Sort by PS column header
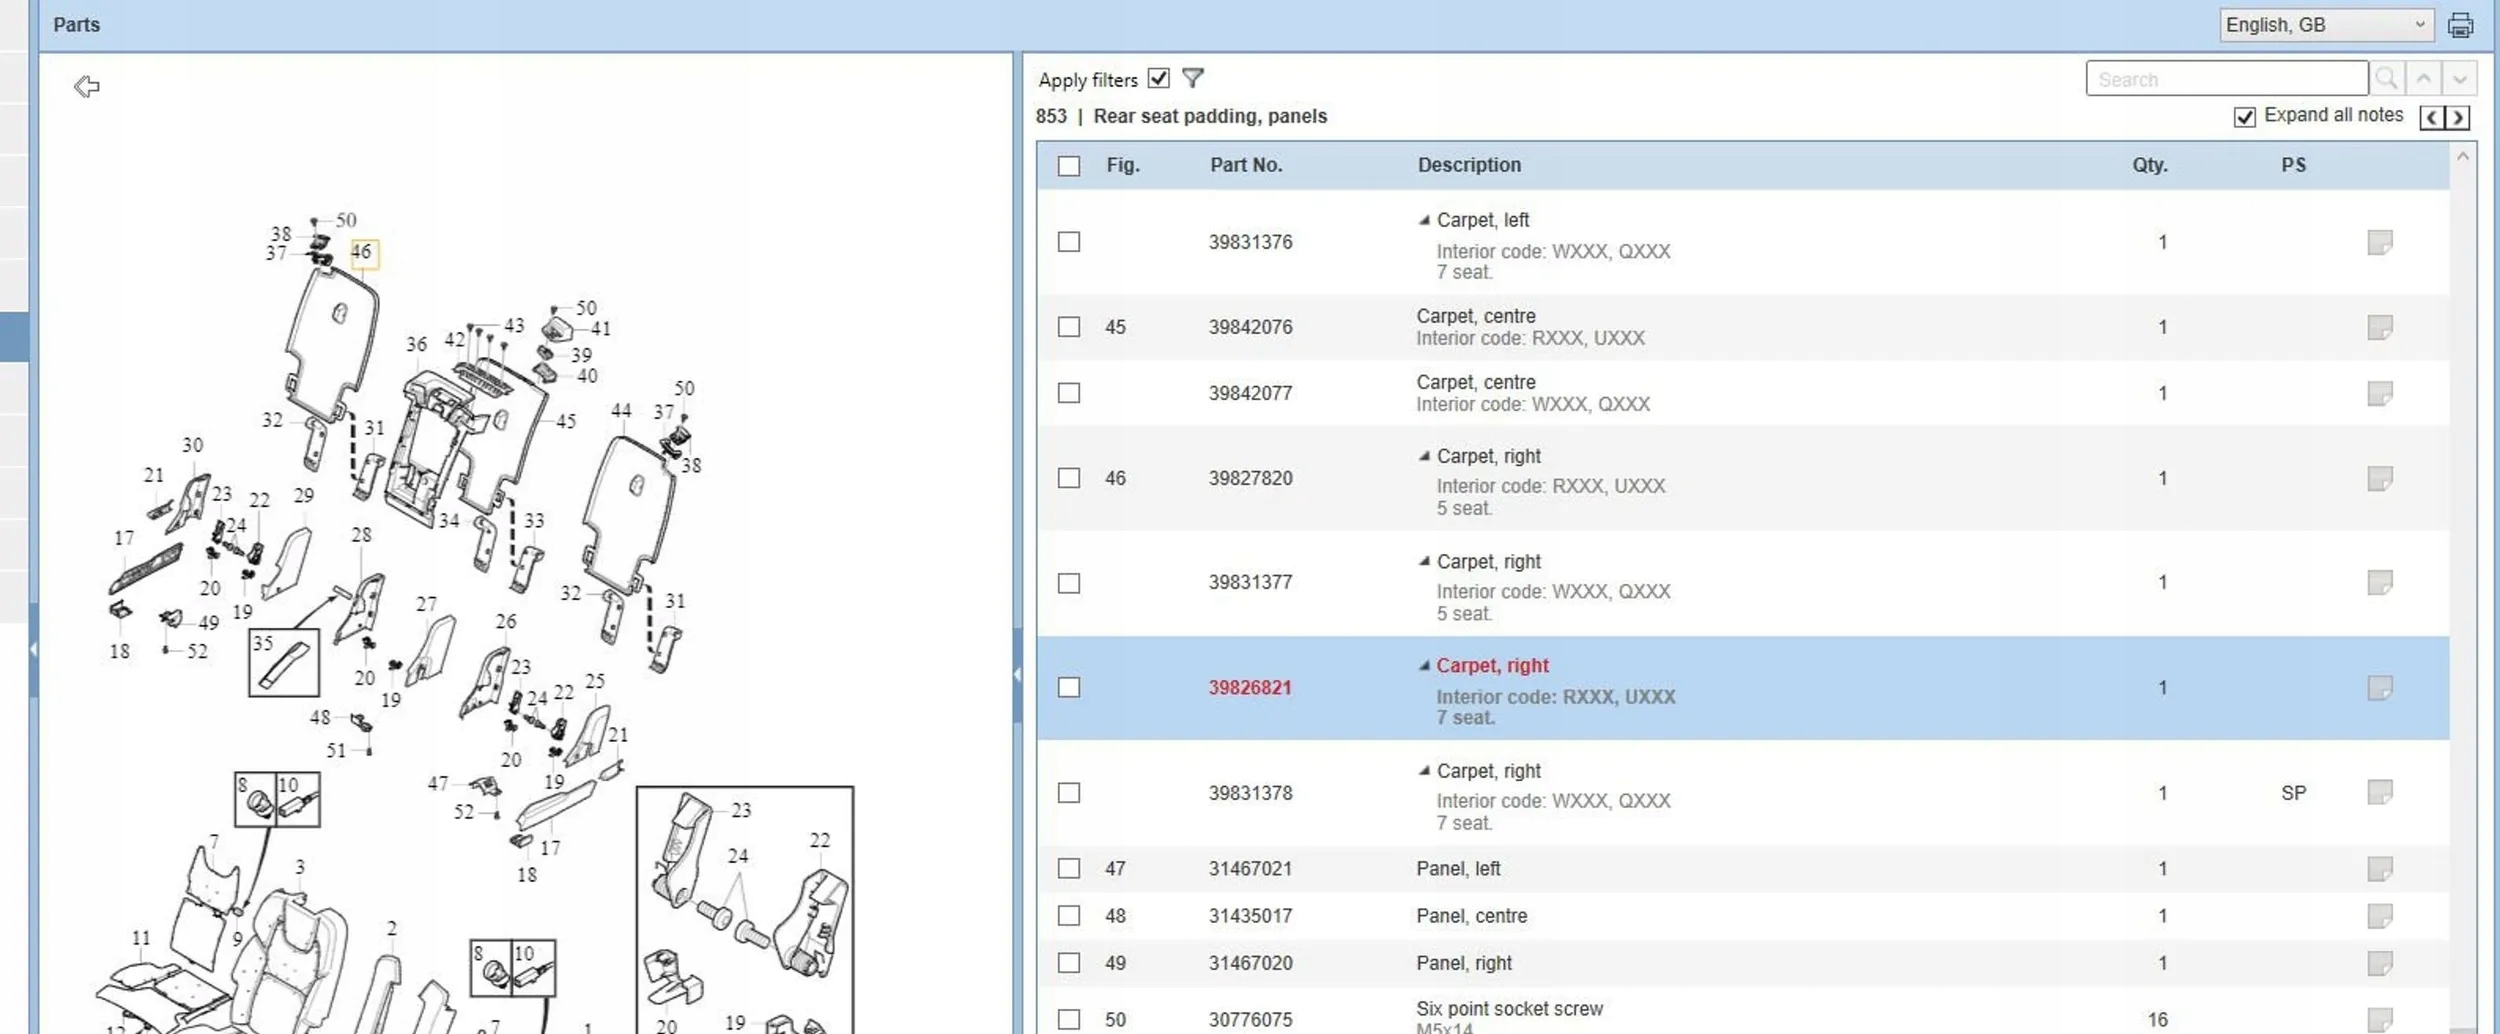Viewport: 2500px width, 1034px height. (2294, 165)
